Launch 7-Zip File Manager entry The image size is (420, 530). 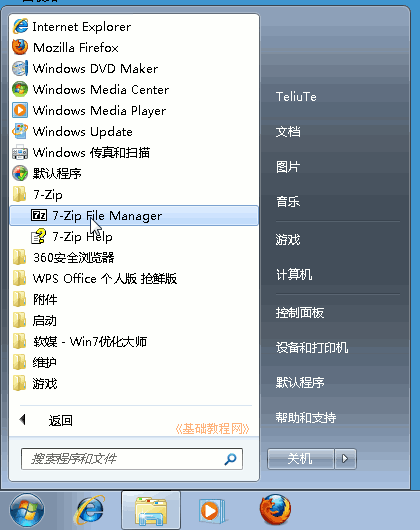pos(134,216)
